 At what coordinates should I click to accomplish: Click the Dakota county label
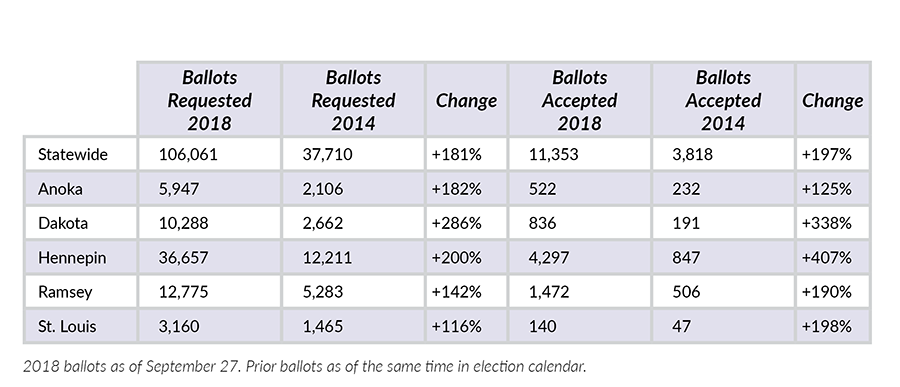point(63,223)
